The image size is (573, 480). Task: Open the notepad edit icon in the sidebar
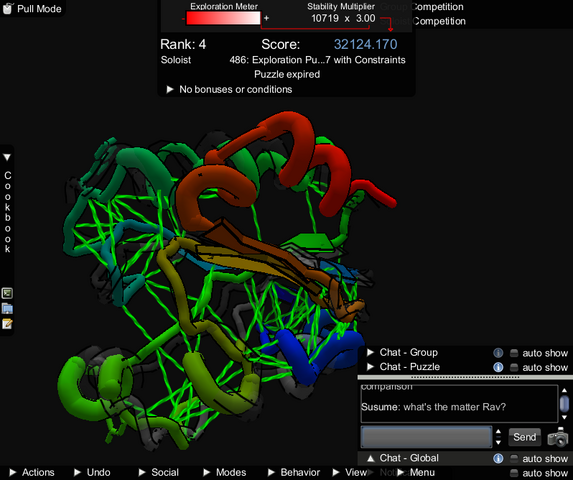[x=7, y=324]
